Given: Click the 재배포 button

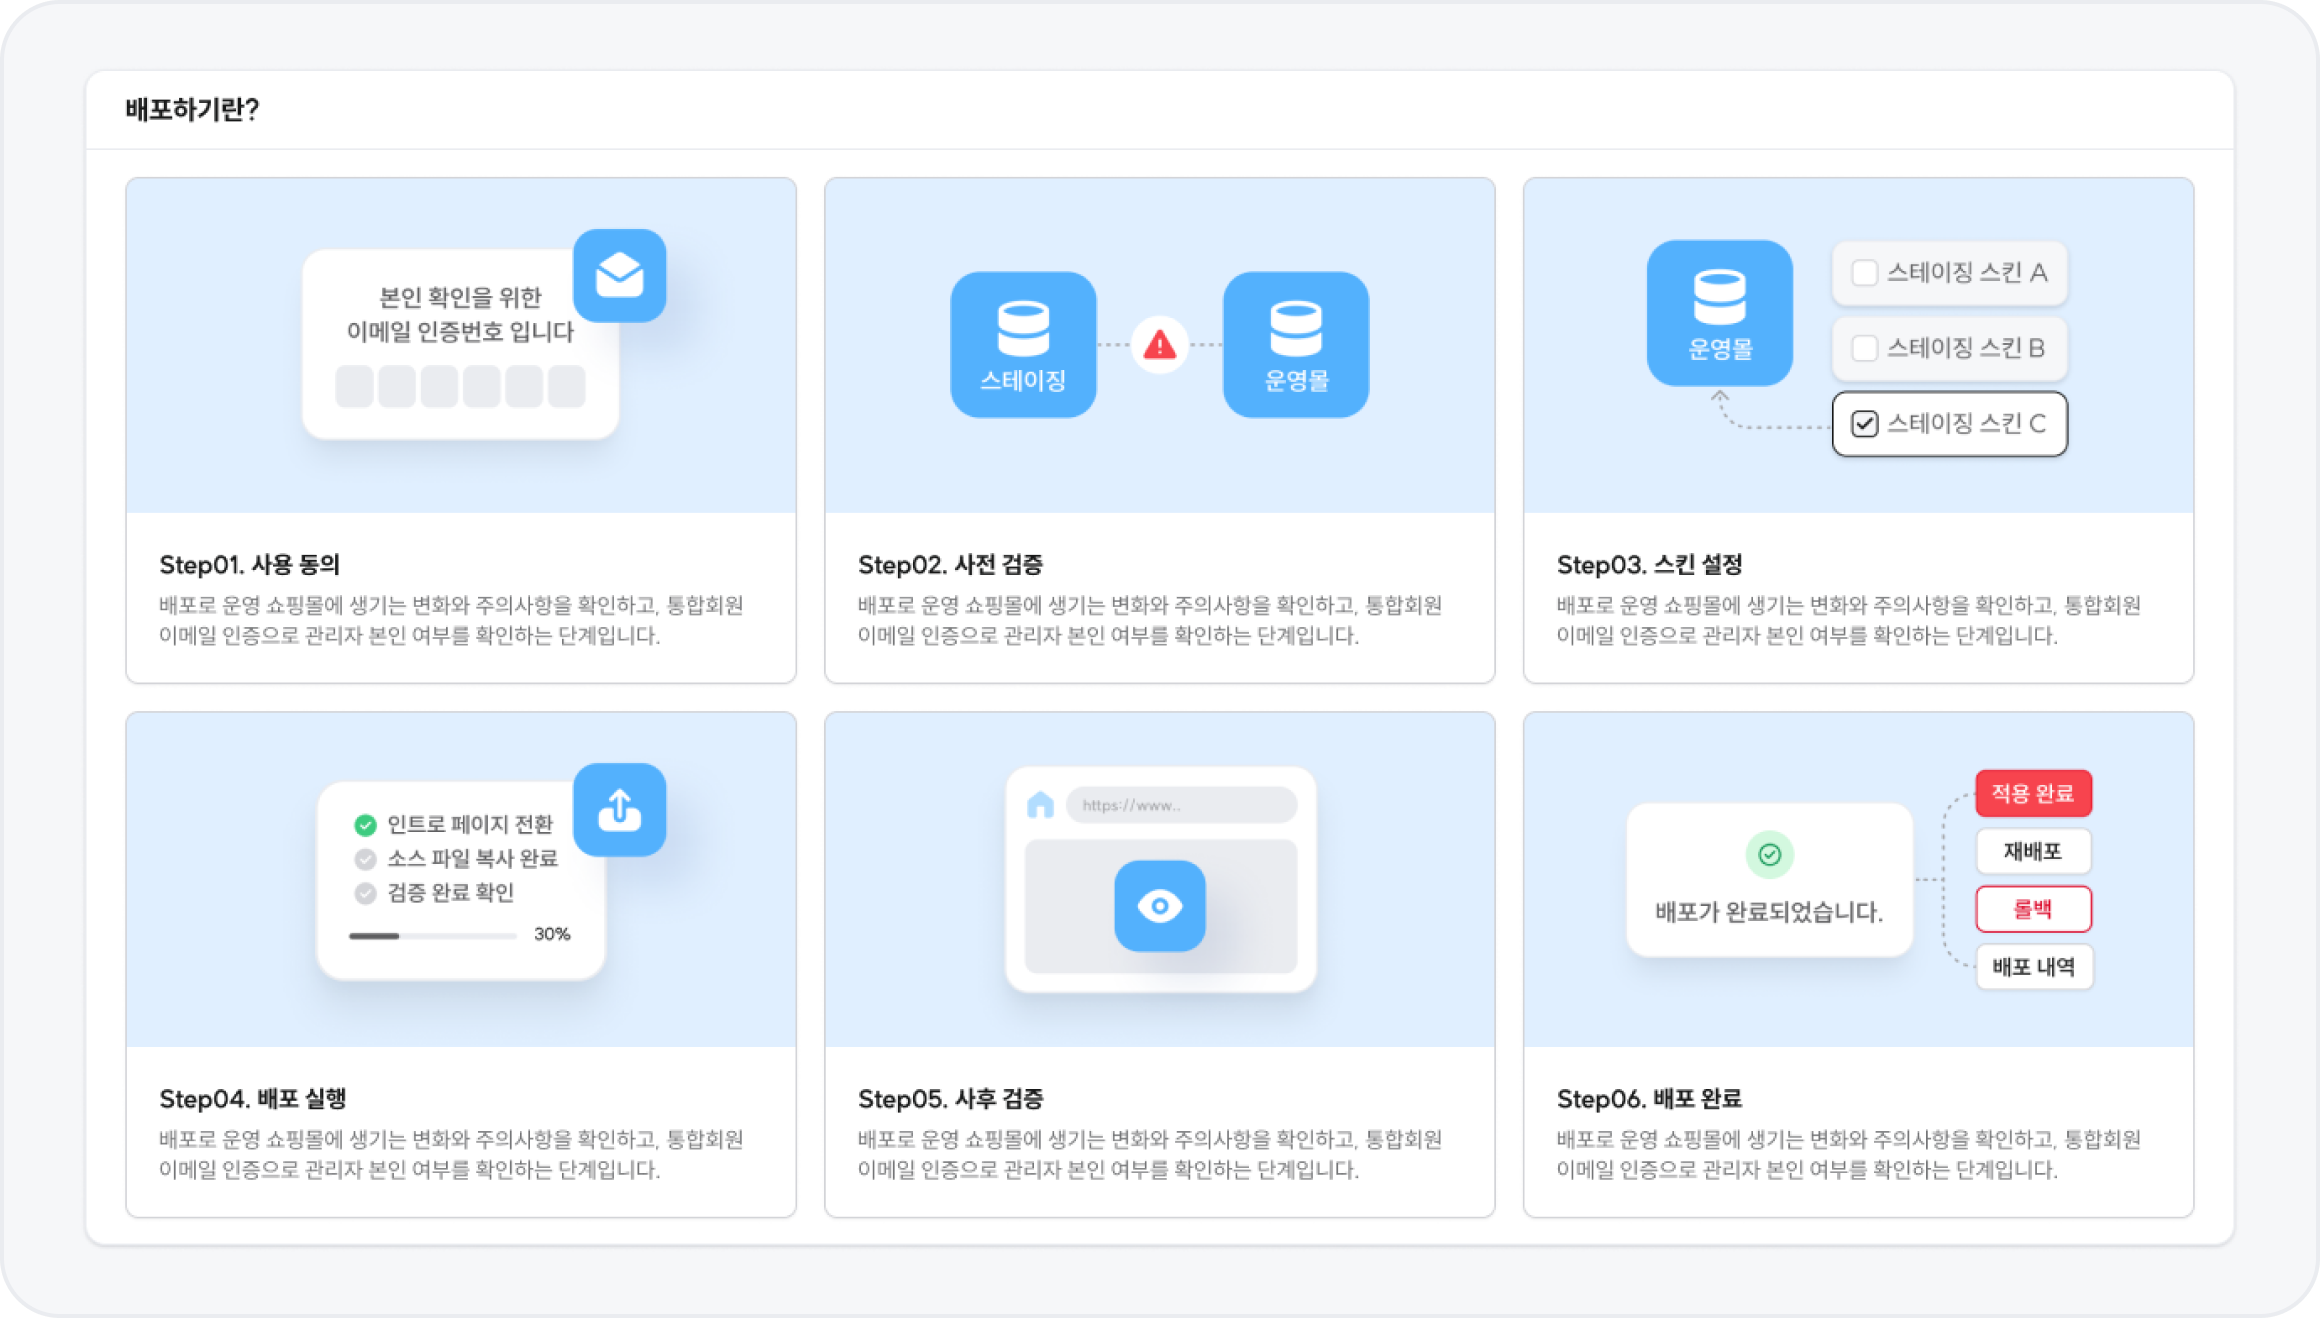Looking at the screenshot, I should 2033,852.
